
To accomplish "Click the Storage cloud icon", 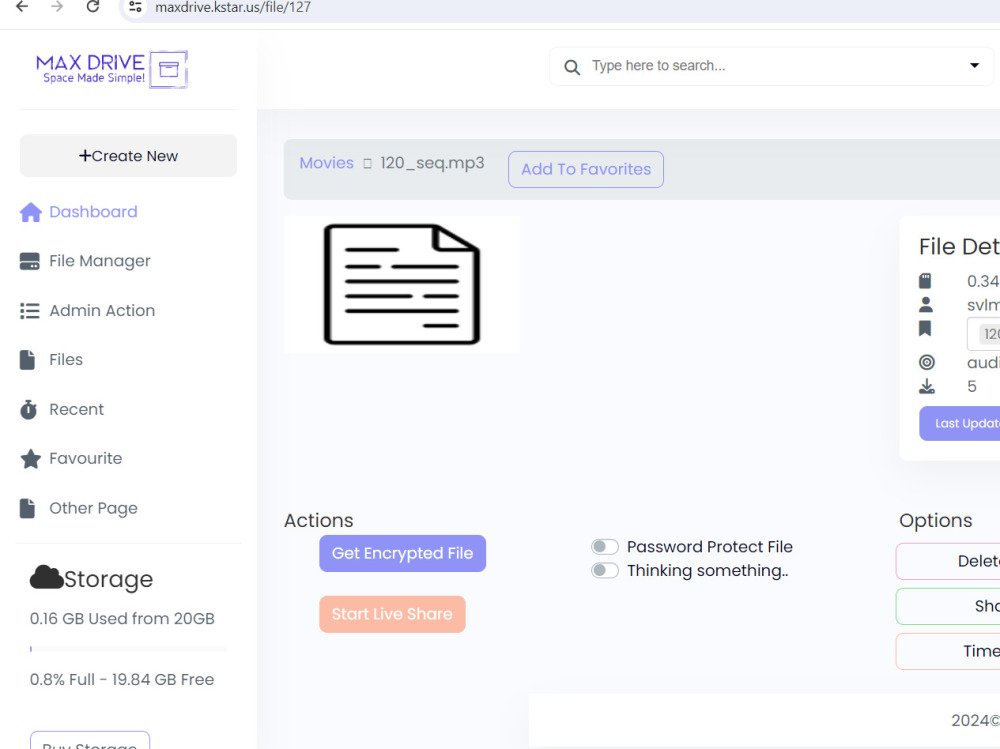I will (x=46, y=577).
